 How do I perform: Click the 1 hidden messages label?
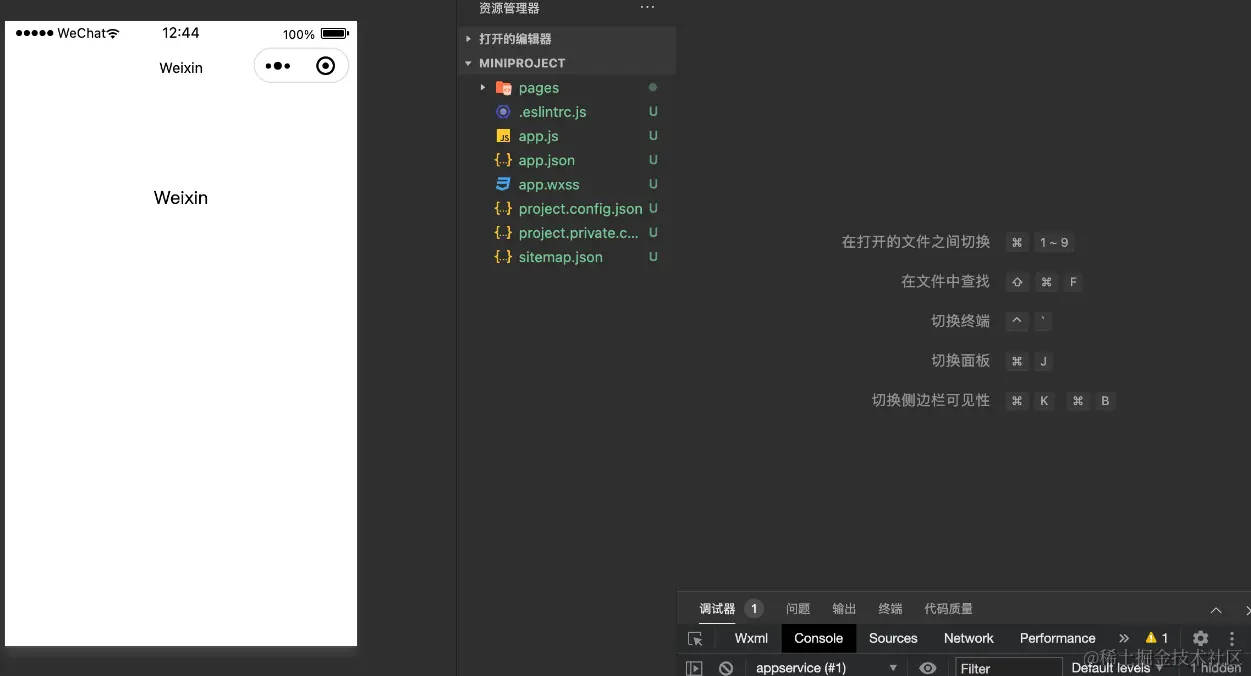pos(1215,668)
